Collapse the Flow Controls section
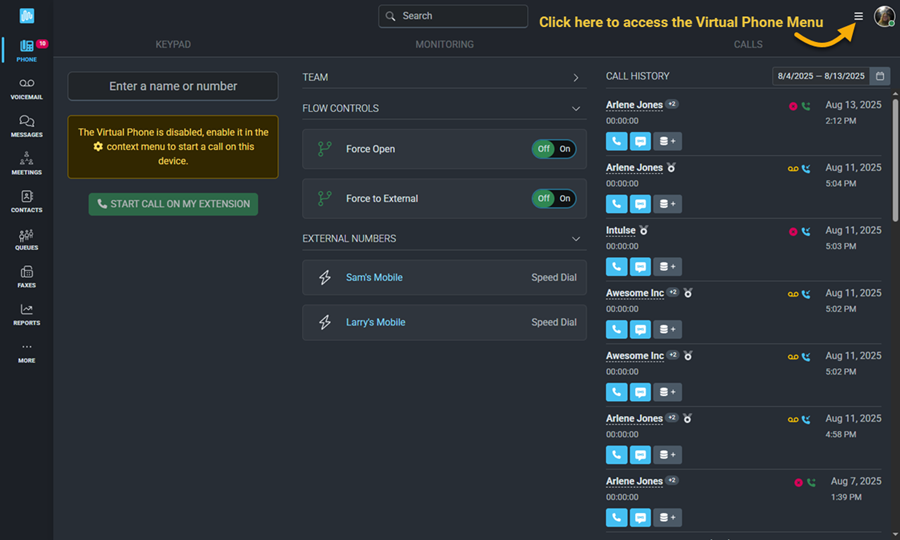 click(x=576, y=108)
